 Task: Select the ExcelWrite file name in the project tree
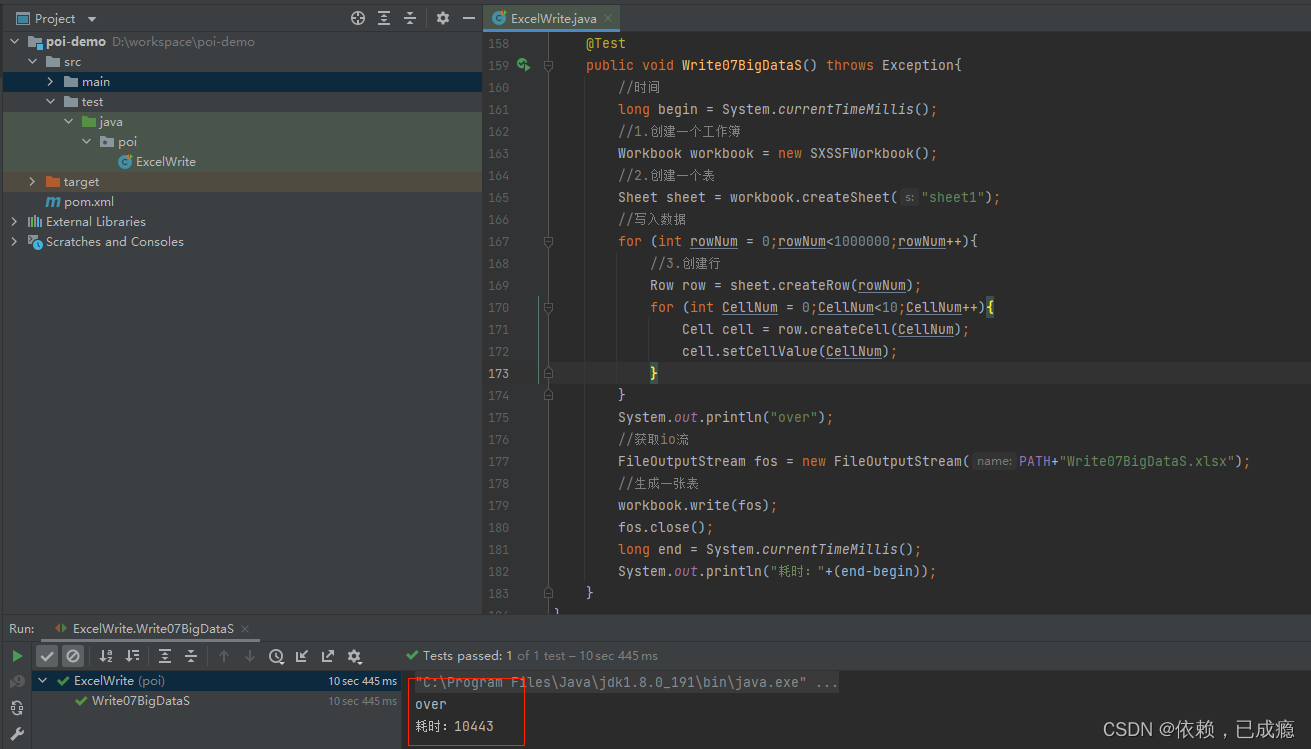point(166,162)
